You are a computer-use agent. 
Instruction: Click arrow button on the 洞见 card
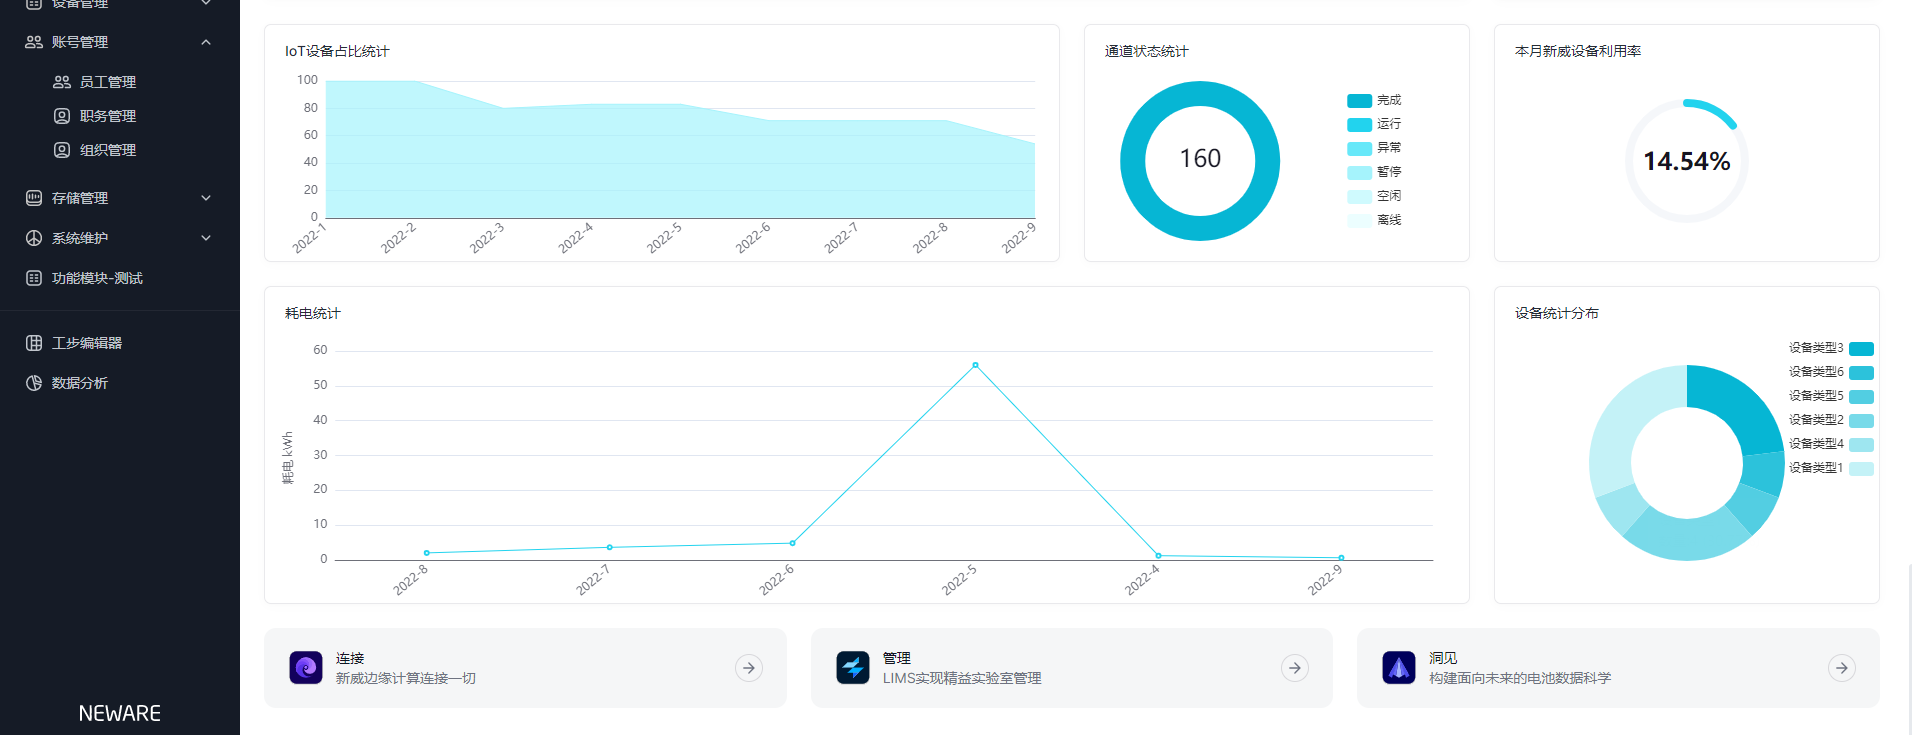click(x=1842, y=668)
